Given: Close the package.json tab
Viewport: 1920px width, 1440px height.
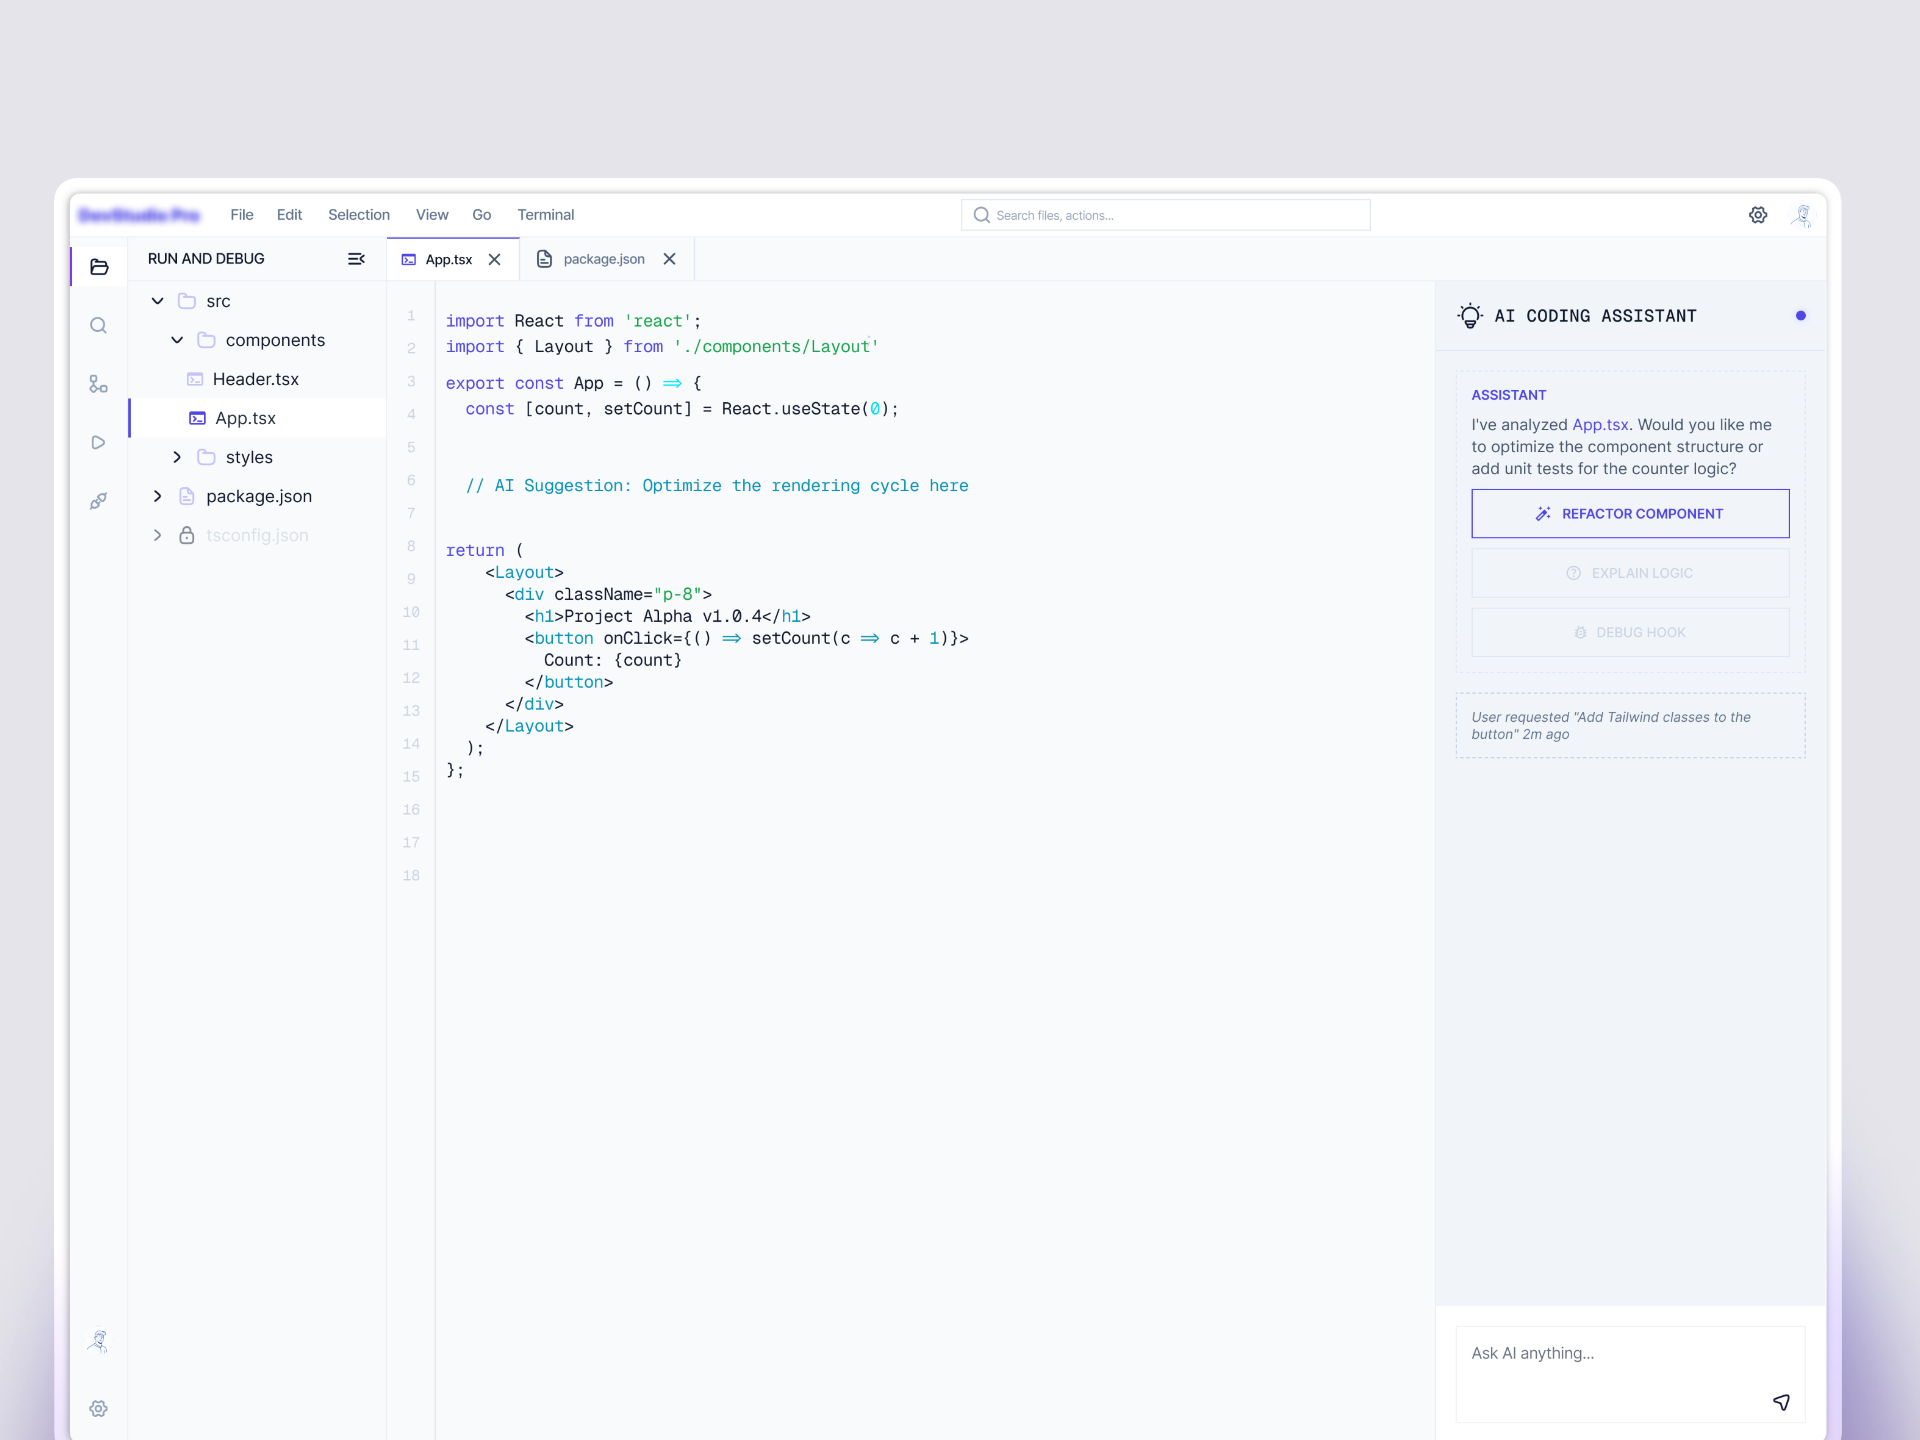Looking at the screenshot, I should coord(669,259).
